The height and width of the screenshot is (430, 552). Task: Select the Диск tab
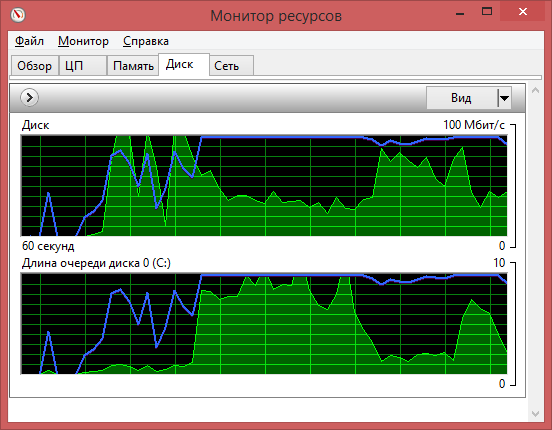(184, 64)
